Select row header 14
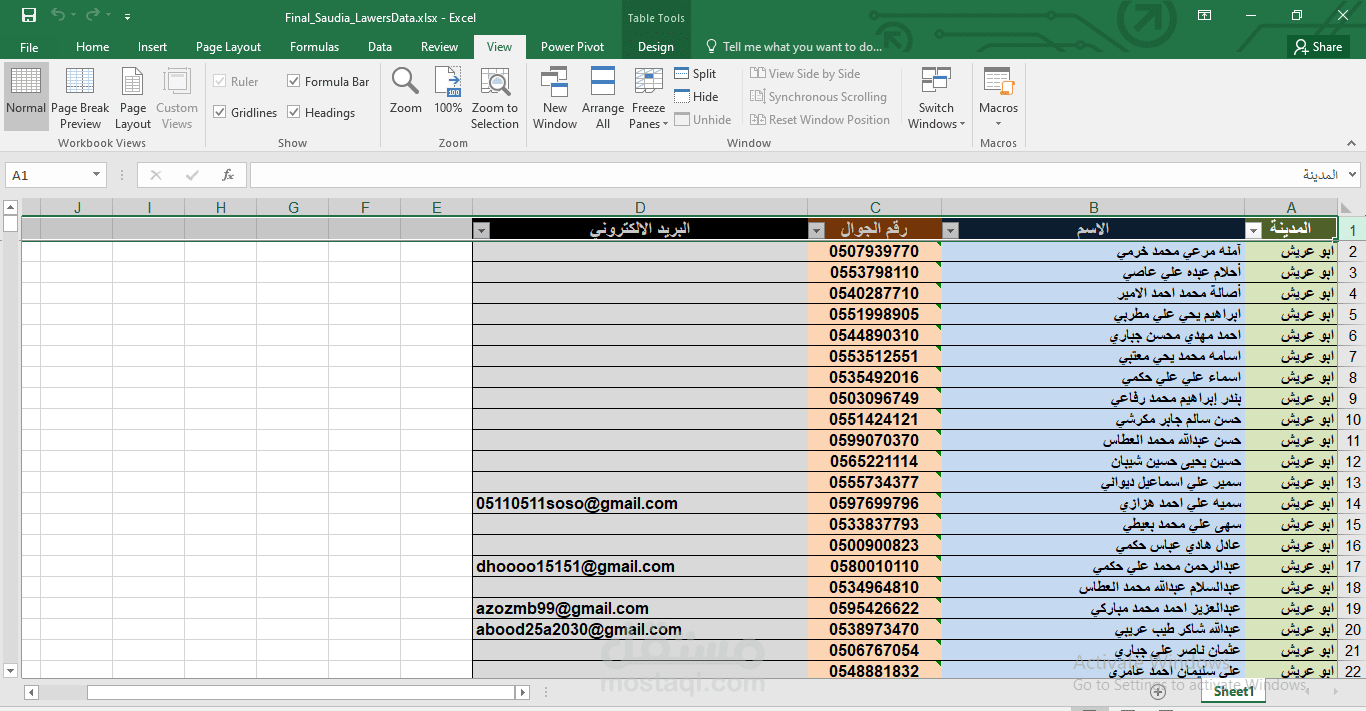The width and height of the screenshot is (1366, 711). tap(1352, 504)
